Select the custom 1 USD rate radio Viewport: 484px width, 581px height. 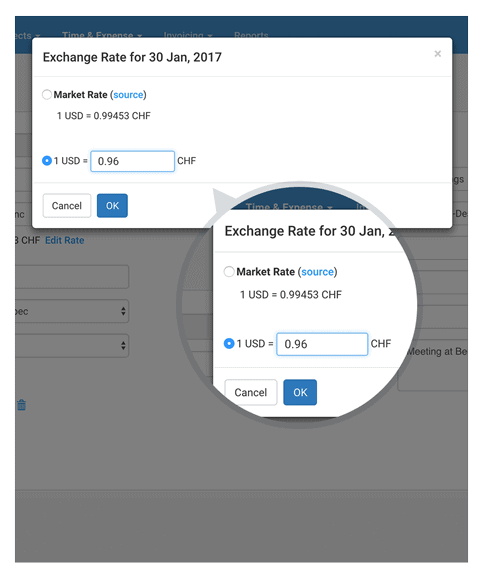(x=47, y=161)
